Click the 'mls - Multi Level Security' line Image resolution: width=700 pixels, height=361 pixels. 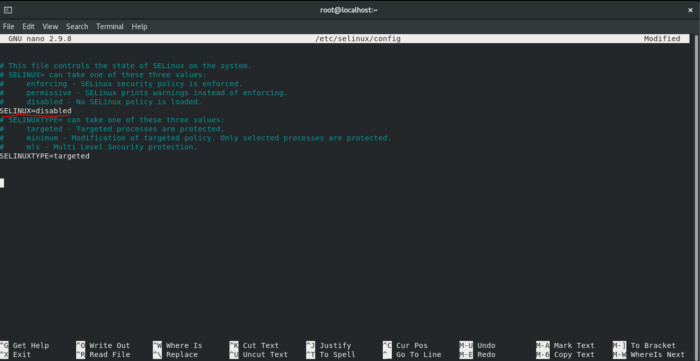99,147
